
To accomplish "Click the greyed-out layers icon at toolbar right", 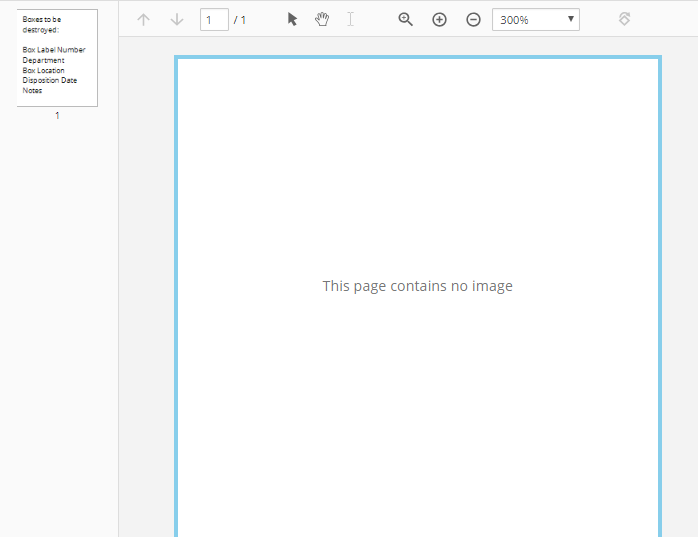I will pos(624,19).
